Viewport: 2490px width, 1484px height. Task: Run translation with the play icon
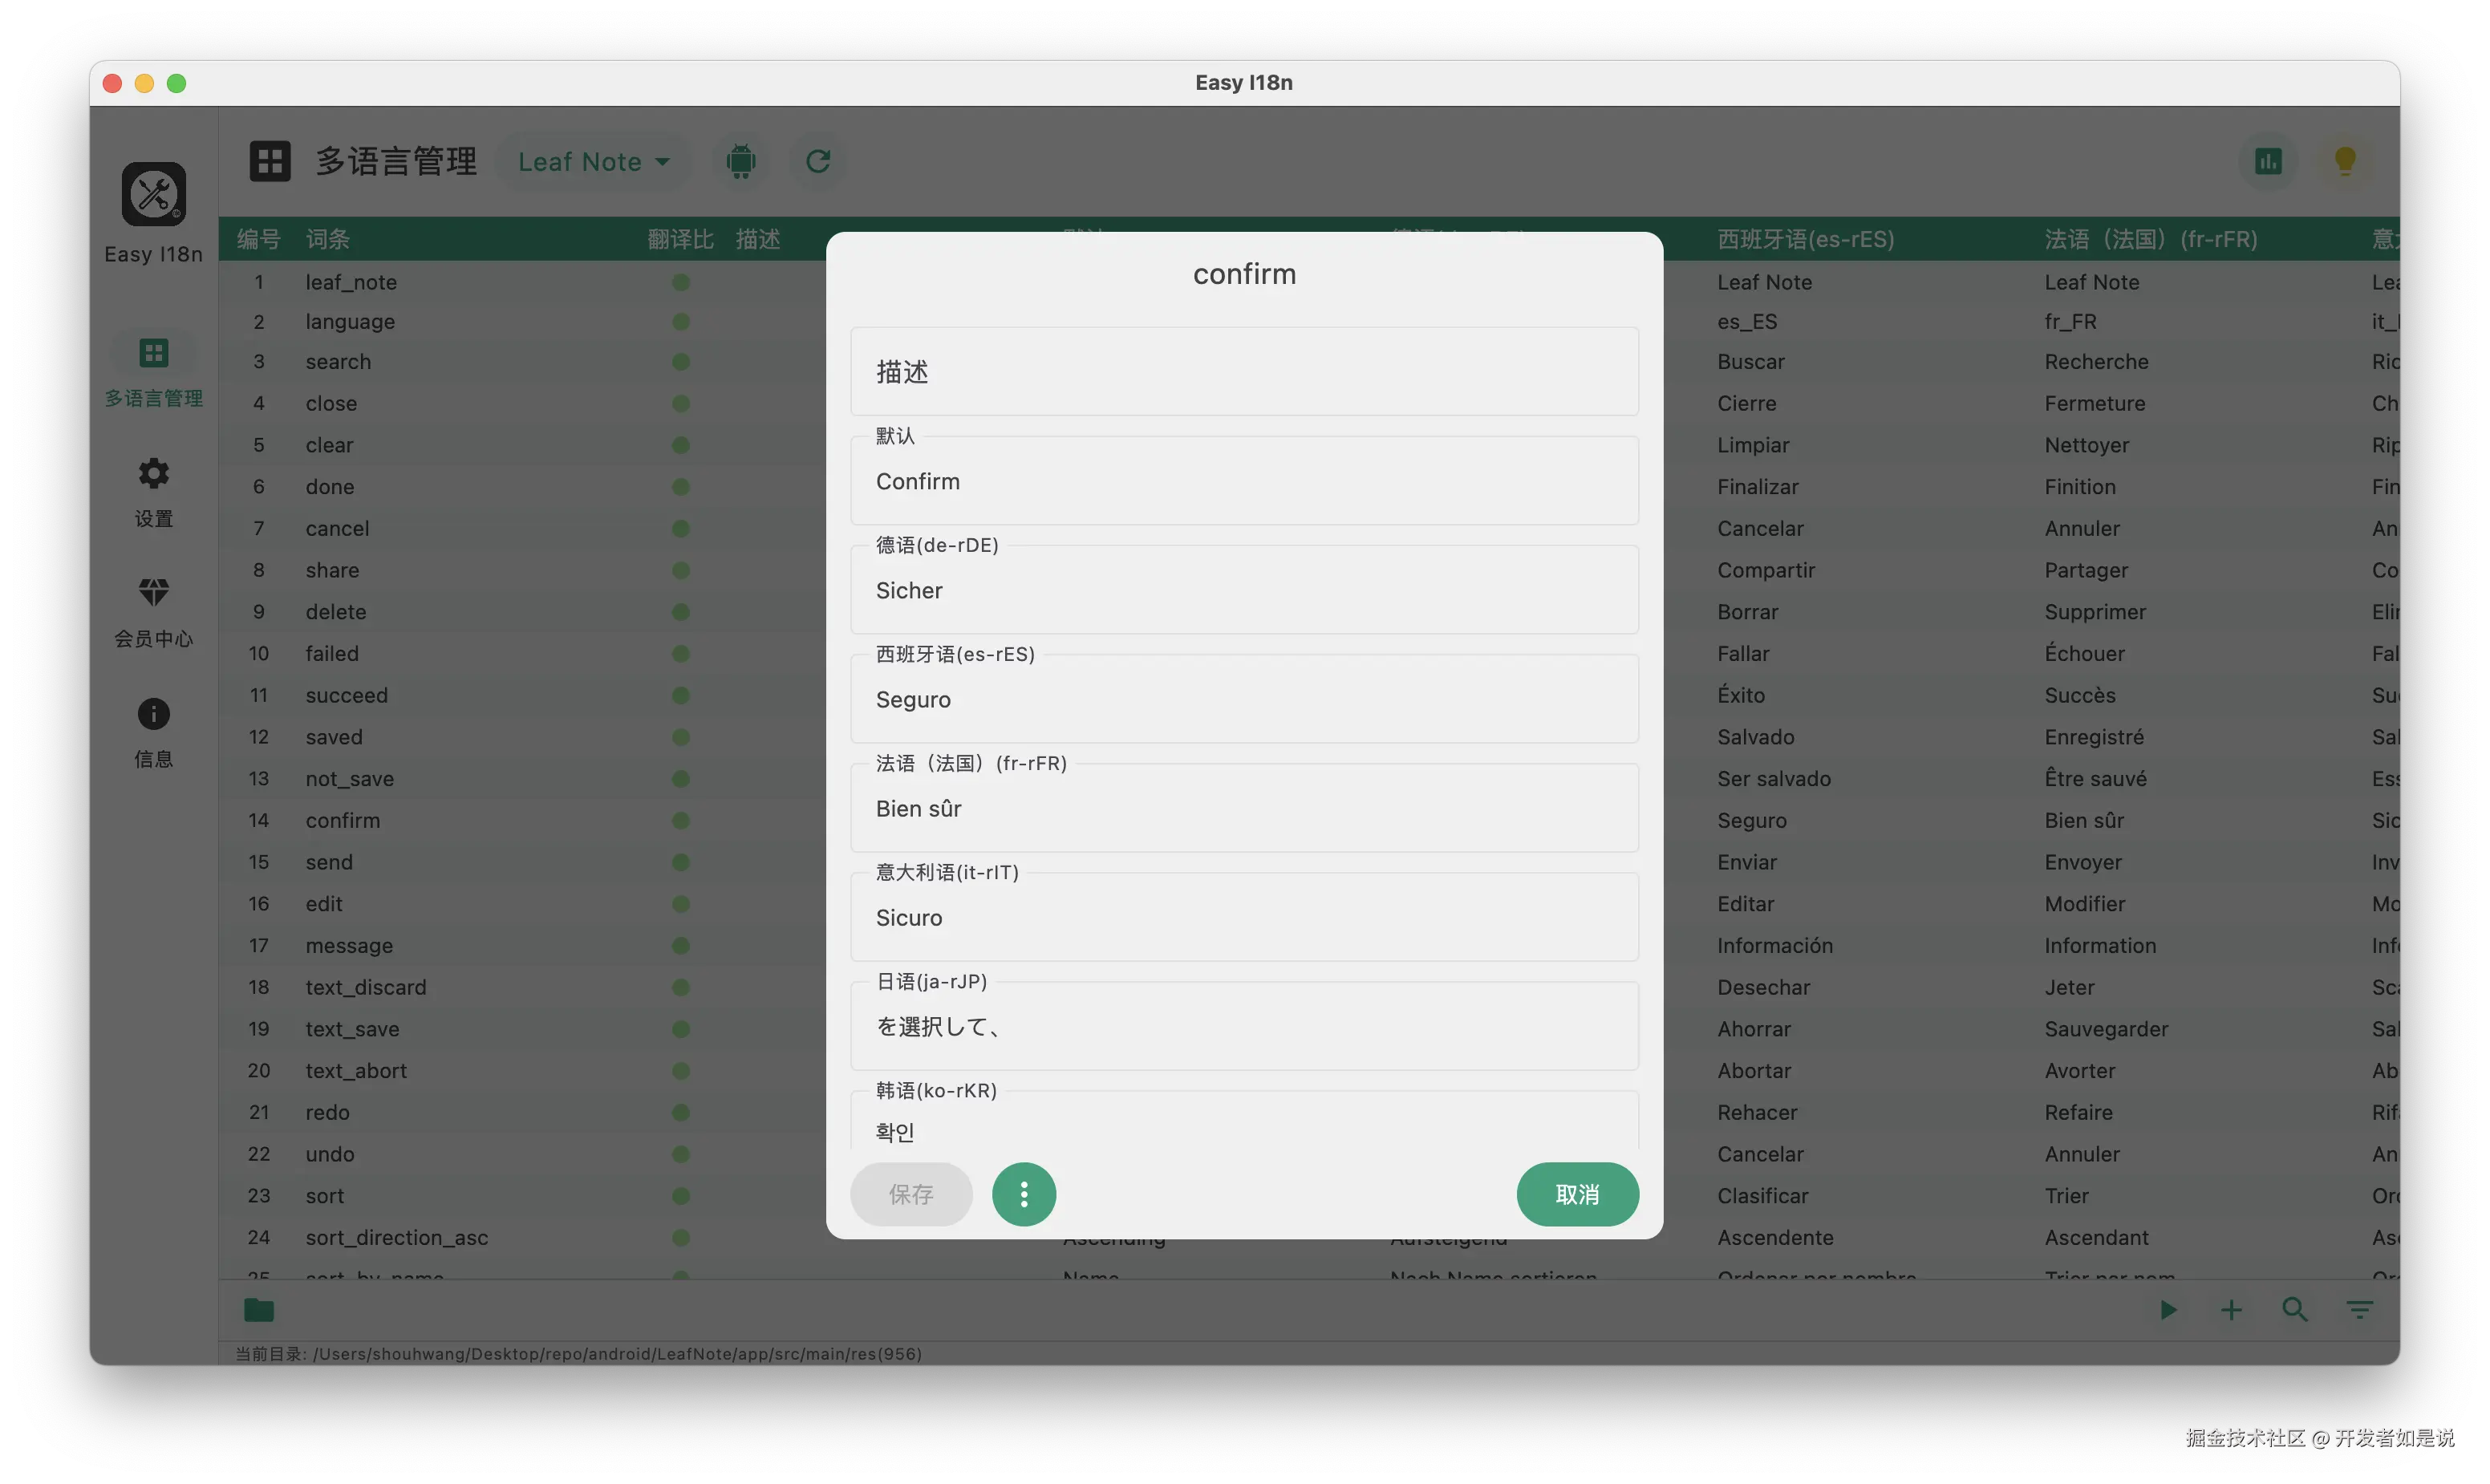pos(2167,1309)
